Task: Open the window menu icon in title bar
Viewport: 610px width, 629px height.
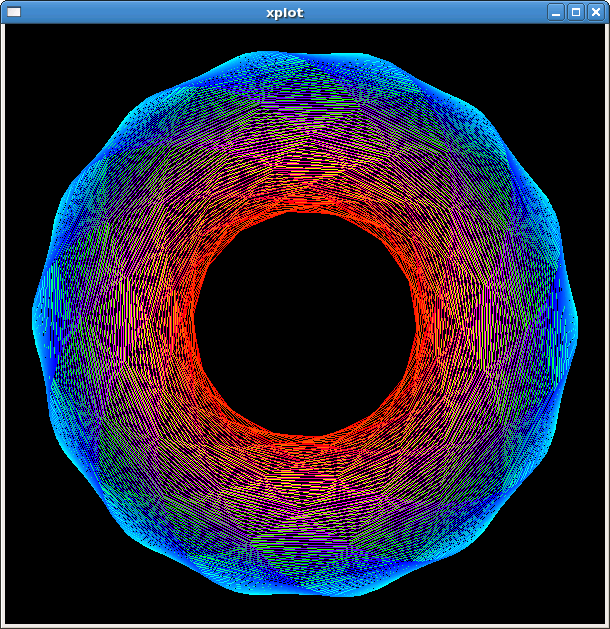Action: (x=14, y=12)
